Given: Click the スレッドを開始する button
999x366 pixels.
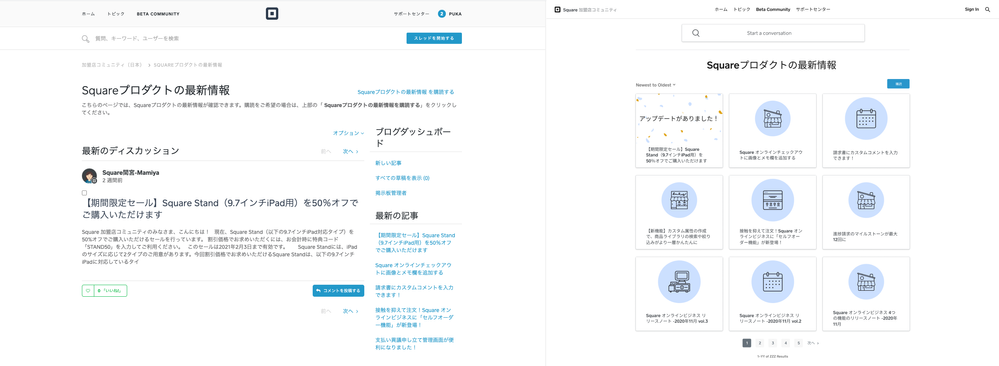Looking at the screenshot, I should 434,38.
